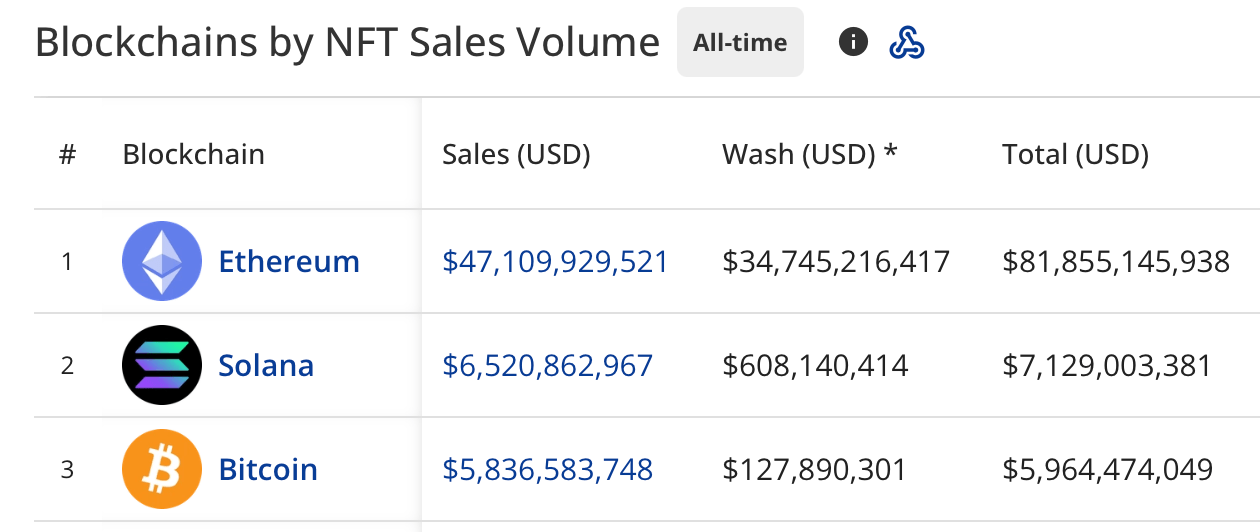This screenshot has width=1260, height=532.
Task: Open the Ethereum blockchain link
Action: coord(289,262)
